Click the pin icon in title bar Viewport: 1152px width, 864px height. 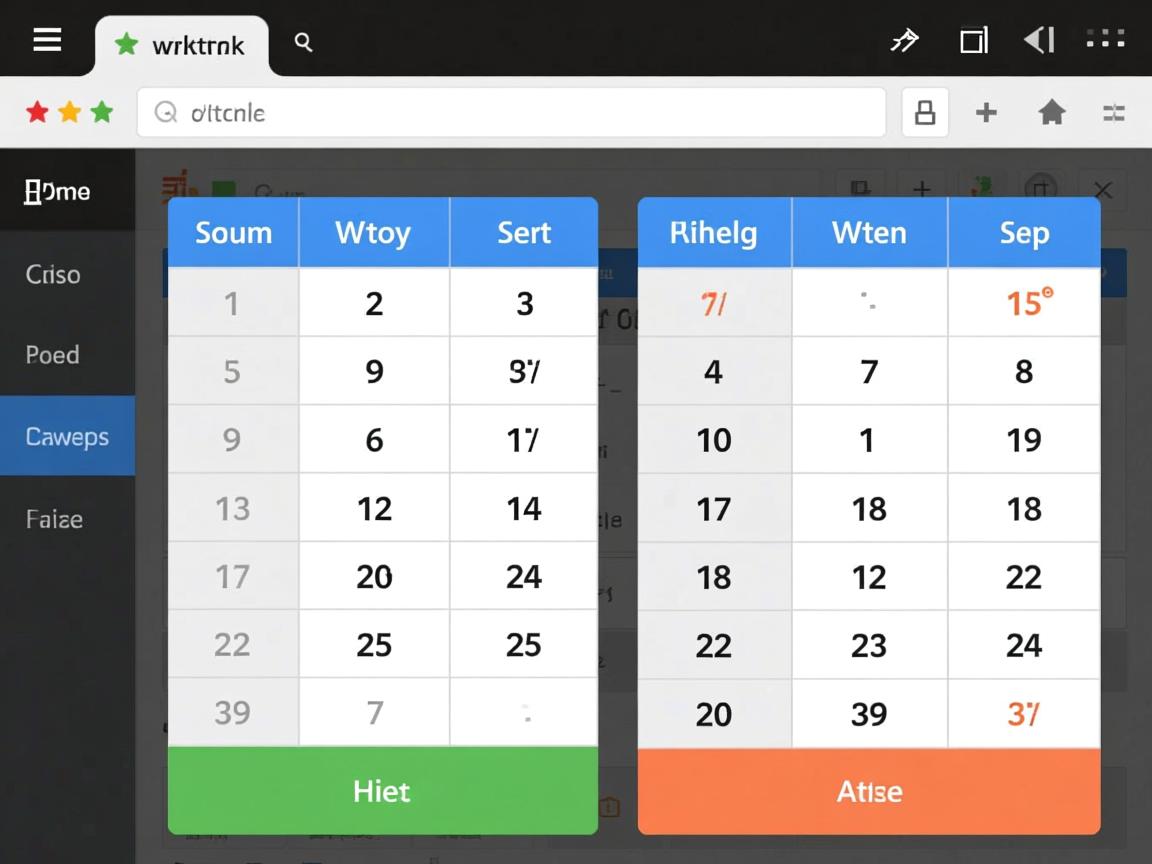[x=904, y=40]
